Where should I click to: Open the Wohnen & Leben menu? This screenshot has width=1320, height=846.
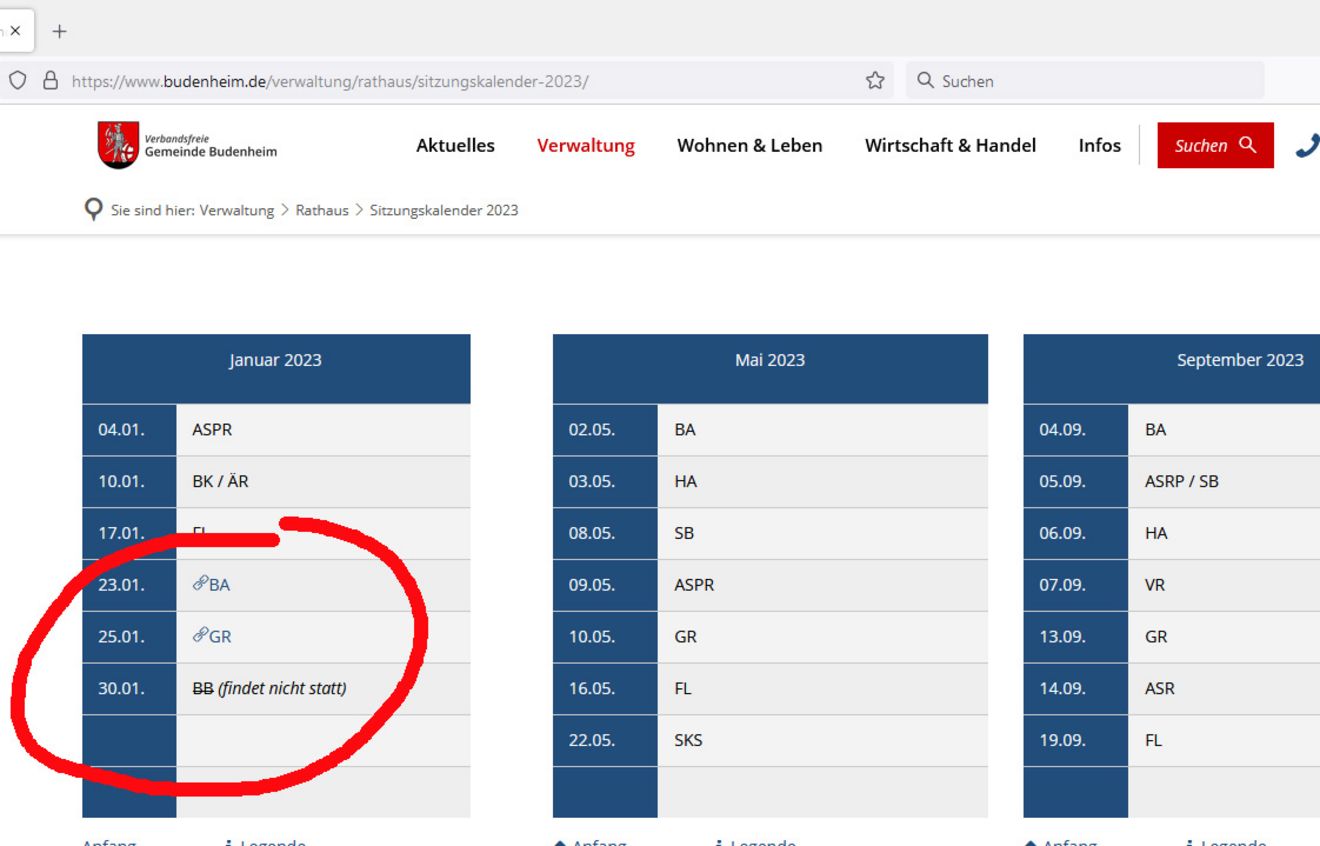click(749, 146)
